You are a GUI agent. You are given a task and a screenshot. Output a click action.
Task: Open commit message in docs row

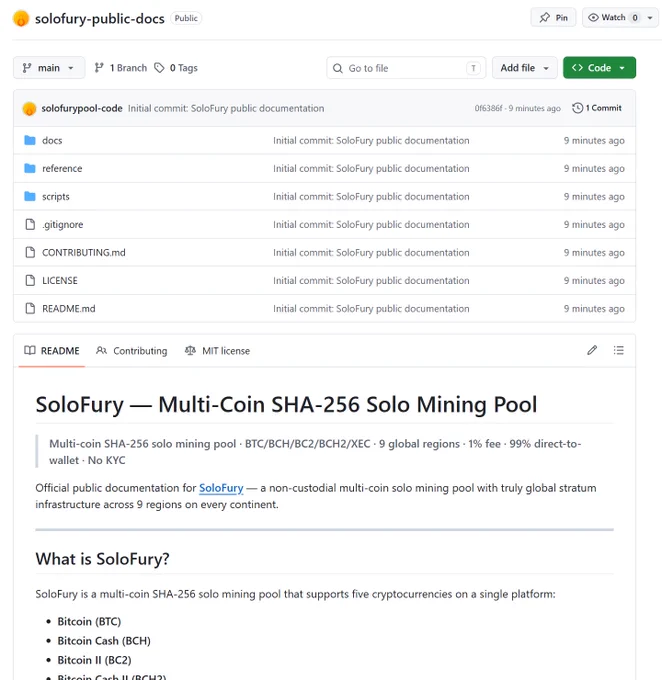point(371,141)
